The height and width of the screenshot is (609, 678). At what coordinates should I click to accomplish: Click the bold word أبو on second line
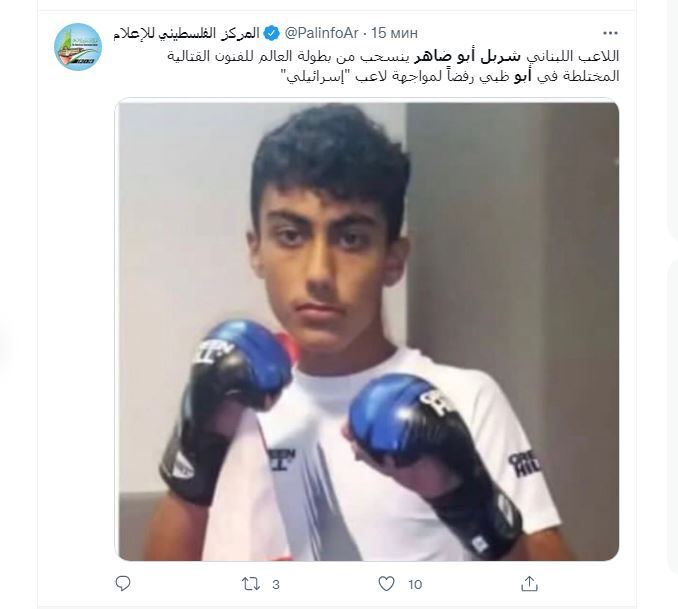pyautogui.click(x=522, y=76)
